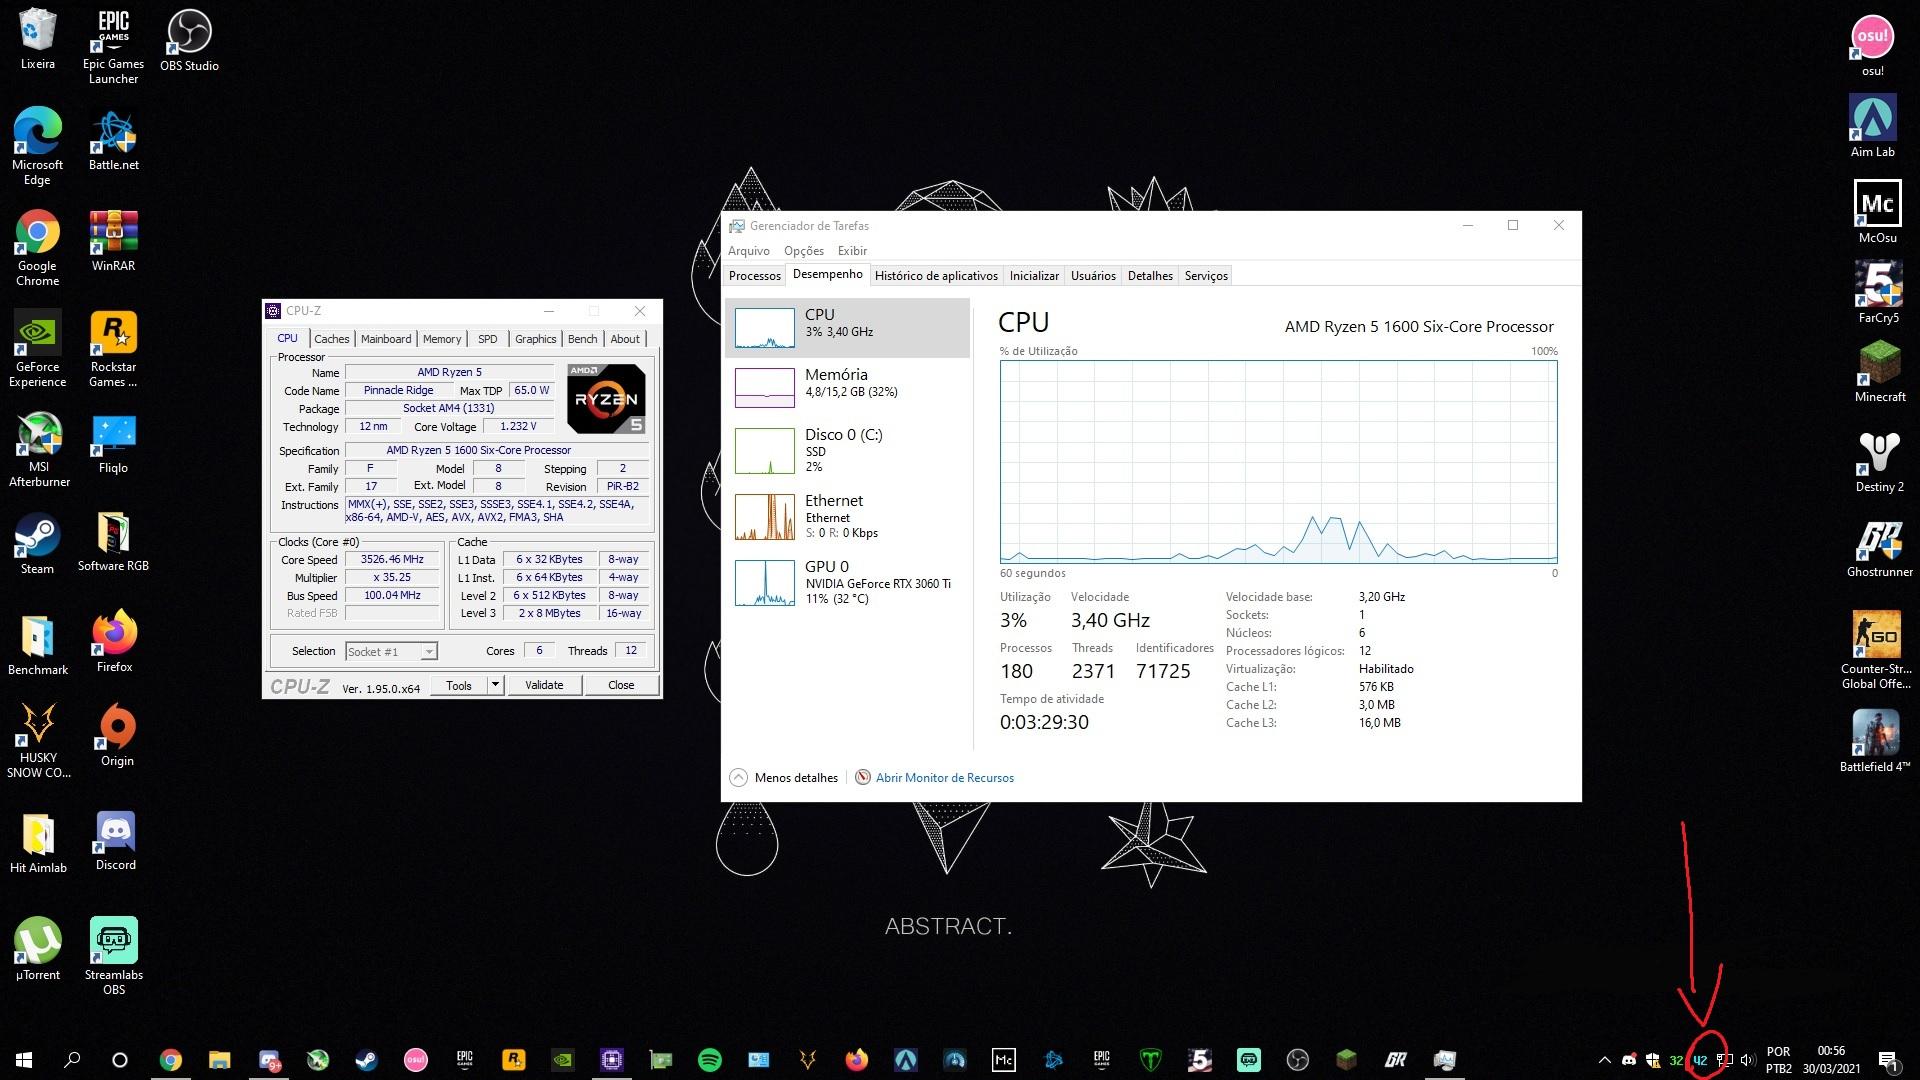
Task: Open the Rockstar Games desktop icon
Action: 113,348
